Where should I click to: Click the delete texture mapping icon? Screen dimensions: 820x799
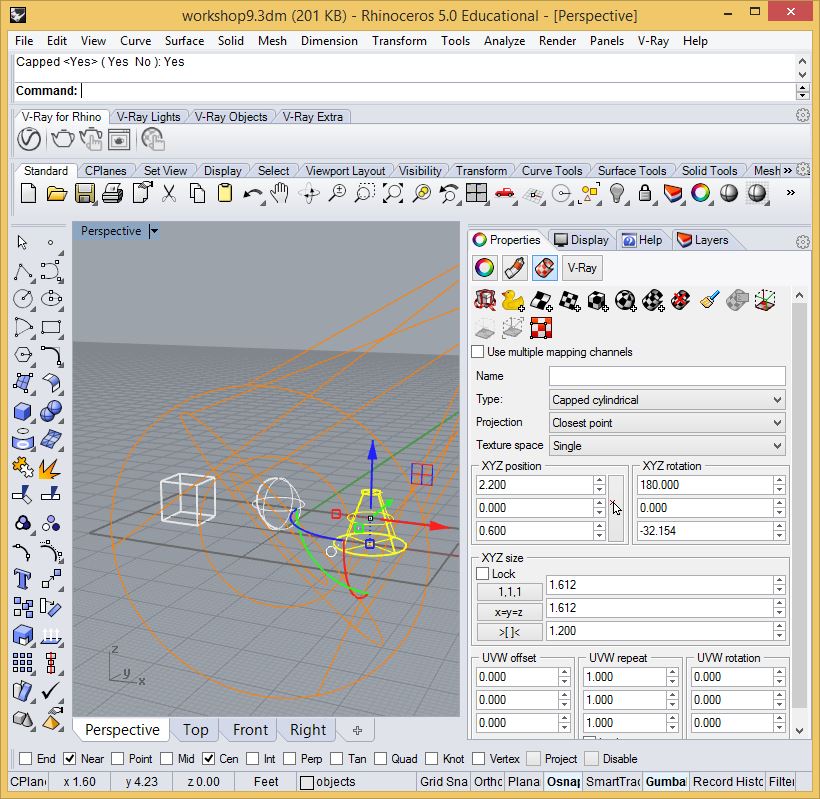coord(681,301)
